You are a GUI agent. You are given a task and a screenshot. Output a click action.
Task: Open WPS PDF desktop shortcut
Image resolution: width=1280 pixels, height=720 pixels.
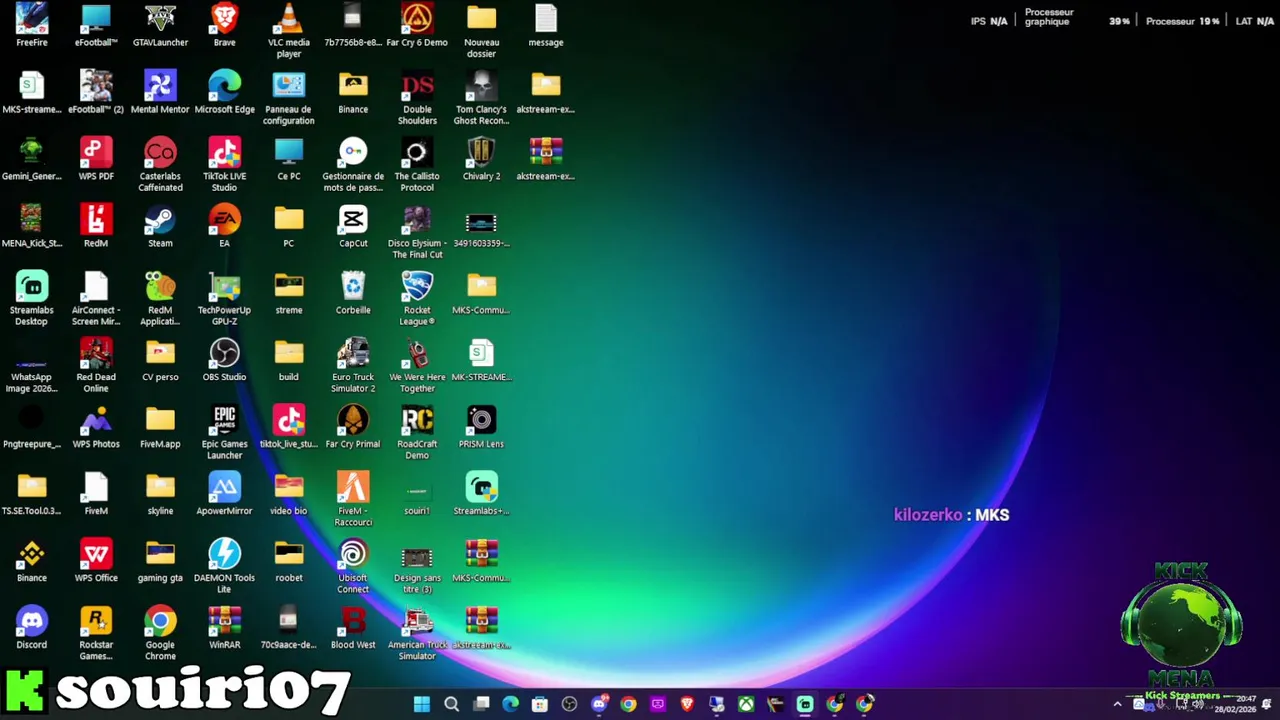click(96, 160)
